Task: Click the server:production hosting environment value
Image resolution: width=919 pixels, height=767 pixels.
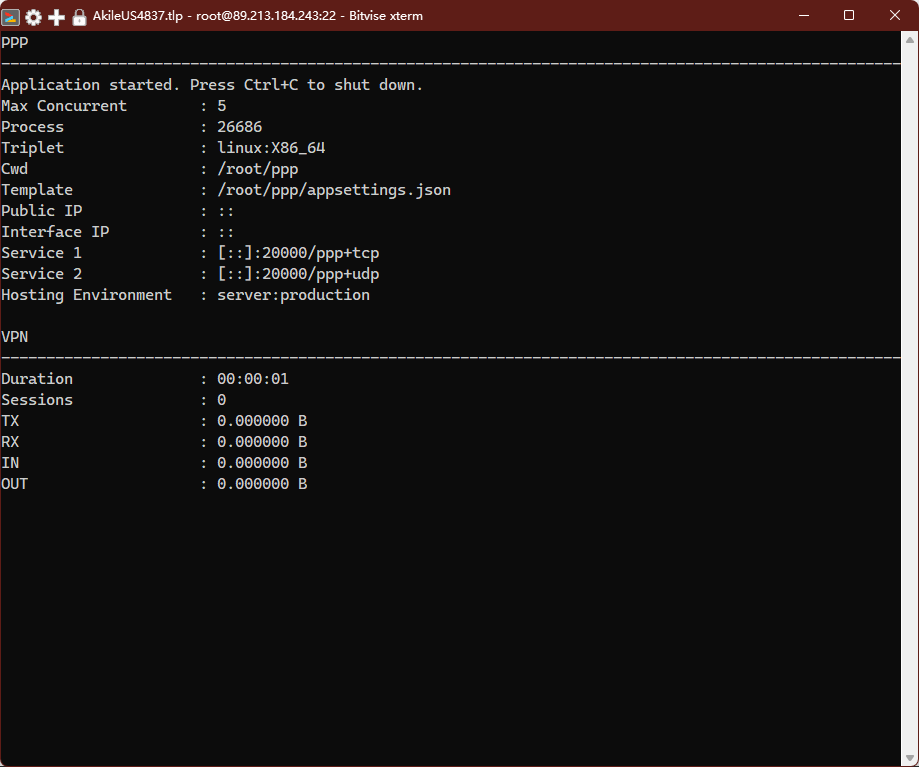Action: pos(293,295)
